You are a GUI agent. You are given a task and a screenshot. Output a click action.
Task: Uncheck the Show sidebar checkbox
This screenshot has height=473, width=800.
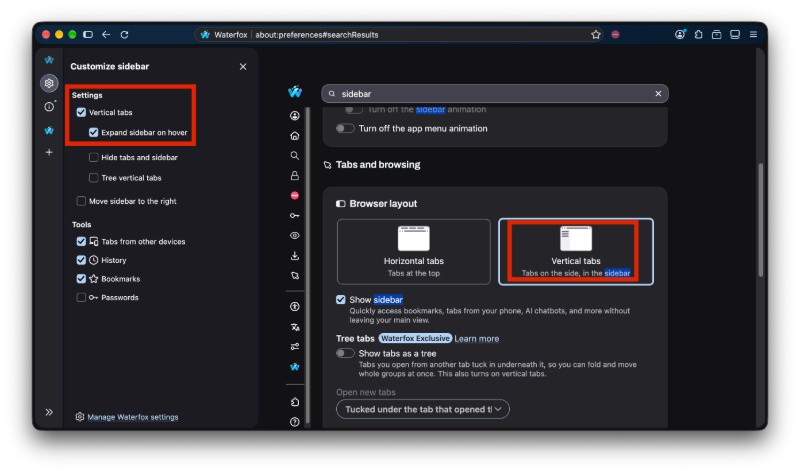[340, 300]
